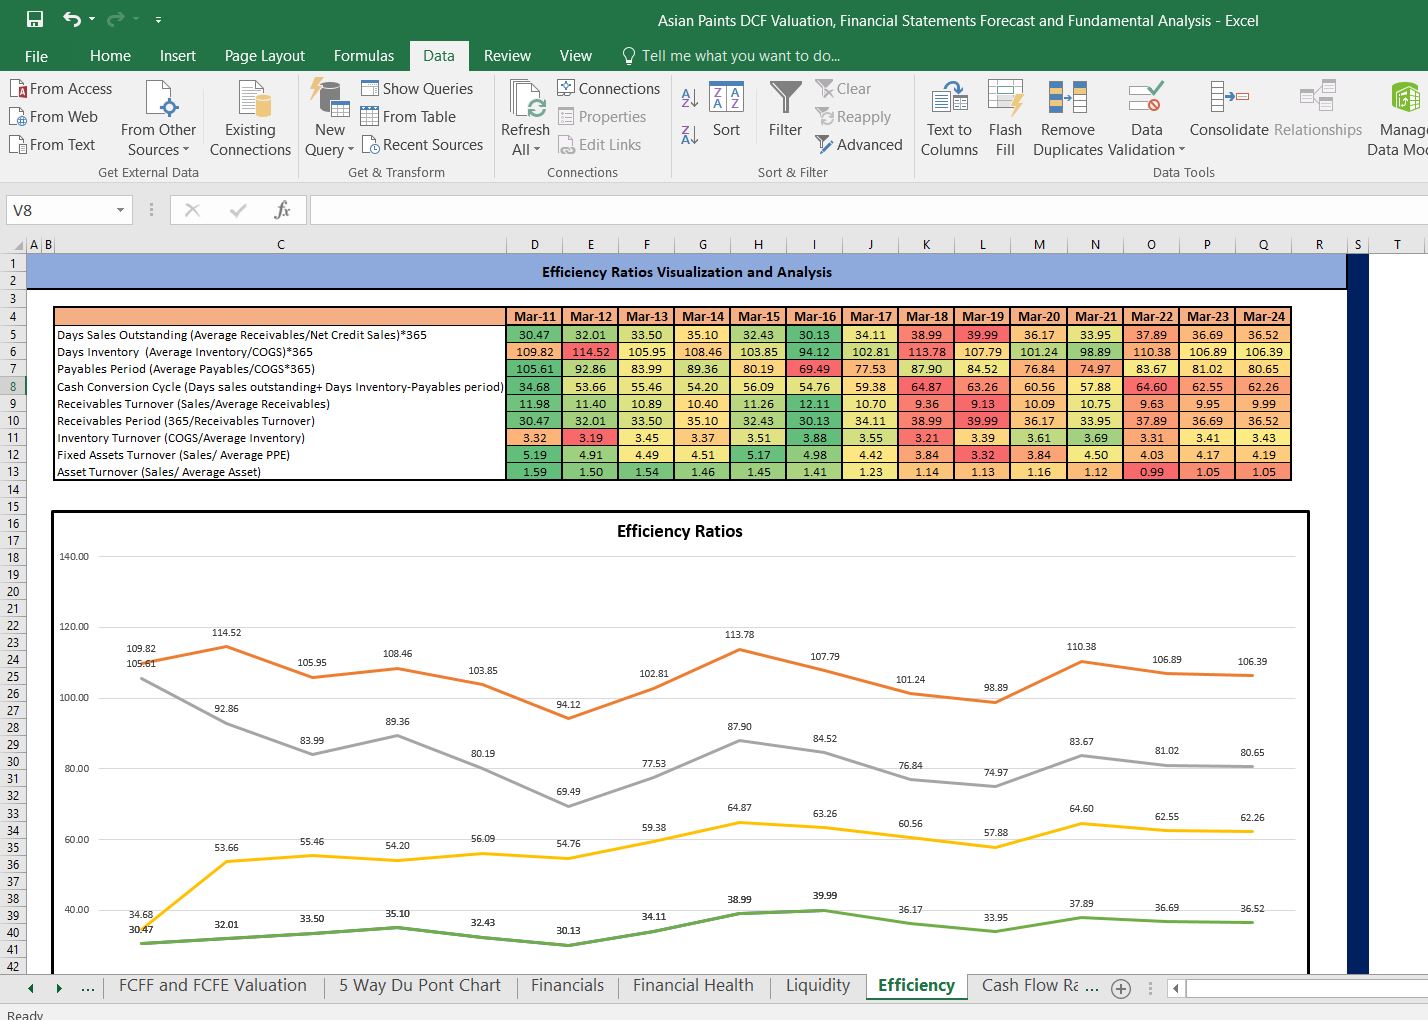
Task: Click Cash Conversion Cycle row label
Action: pyautogui.click(x=280, y=387)
